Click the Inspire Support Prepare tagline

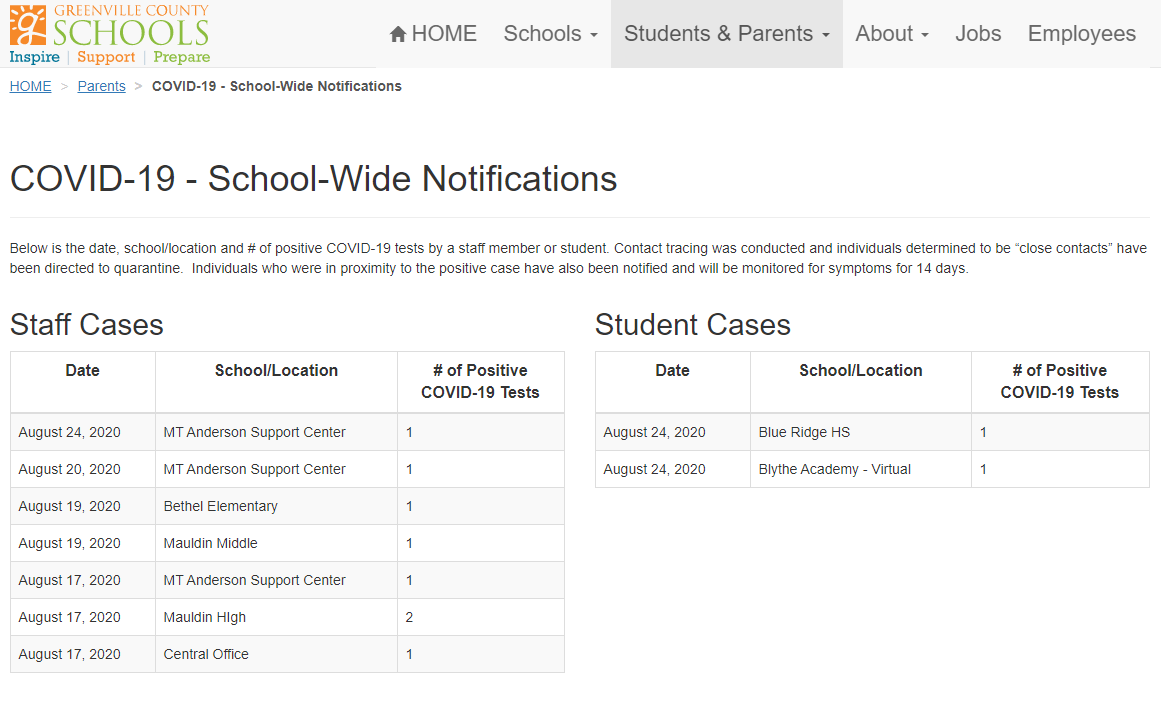pos(110,57)
